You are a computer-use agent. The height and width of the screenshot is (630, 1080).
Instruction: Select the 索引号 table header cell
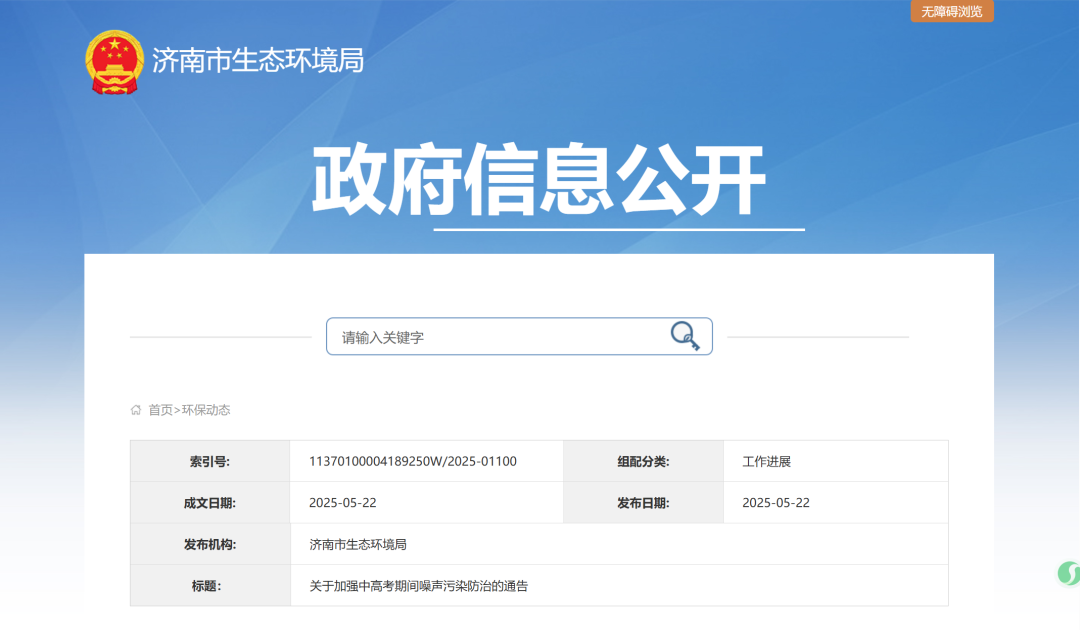click(x=210, y=460)
